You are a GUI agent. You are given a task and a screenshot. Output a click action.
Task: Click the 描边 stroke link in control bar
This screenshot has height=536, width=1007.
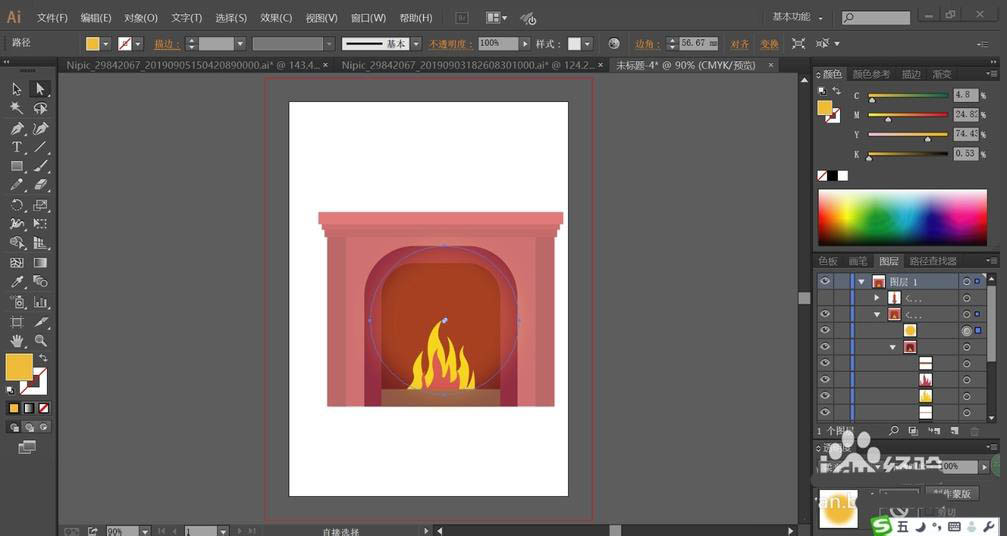pyautogui.click(x=167, y=44)
